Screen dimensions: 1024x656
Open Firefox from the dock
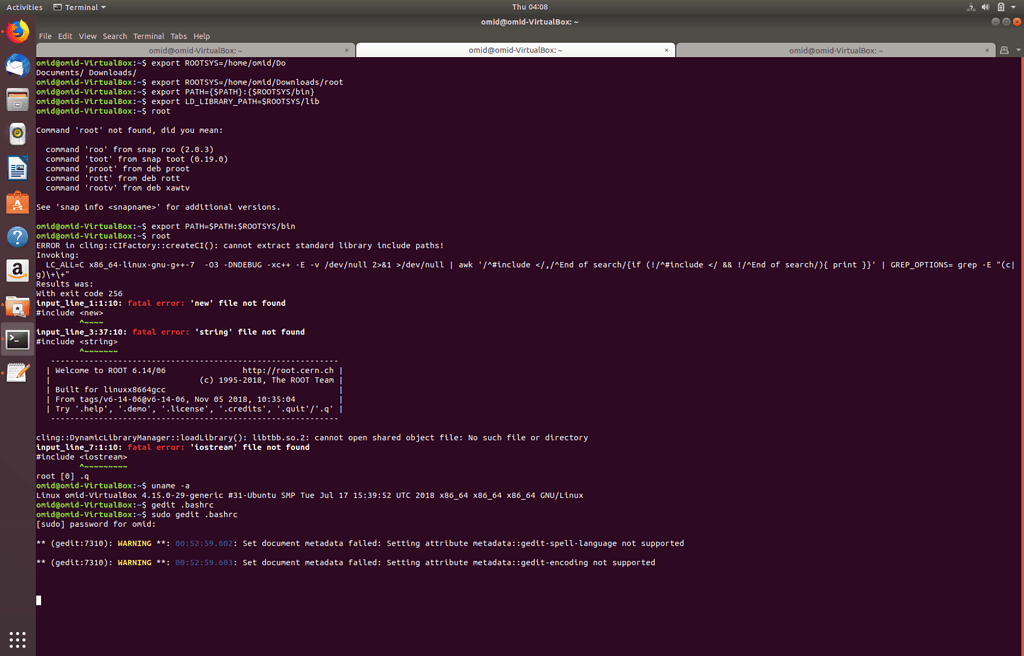(x=17, y=32)
